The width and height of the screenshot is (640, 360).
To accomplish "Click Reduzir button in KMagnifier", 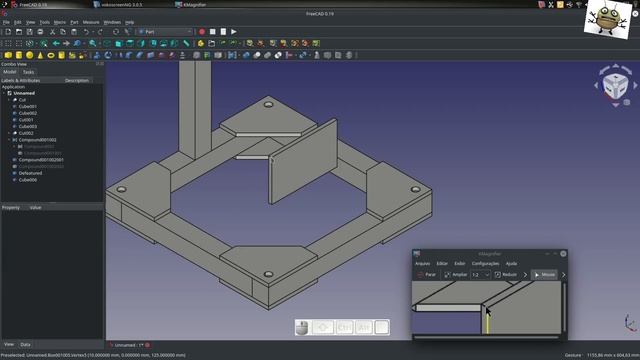I will 506,275.
